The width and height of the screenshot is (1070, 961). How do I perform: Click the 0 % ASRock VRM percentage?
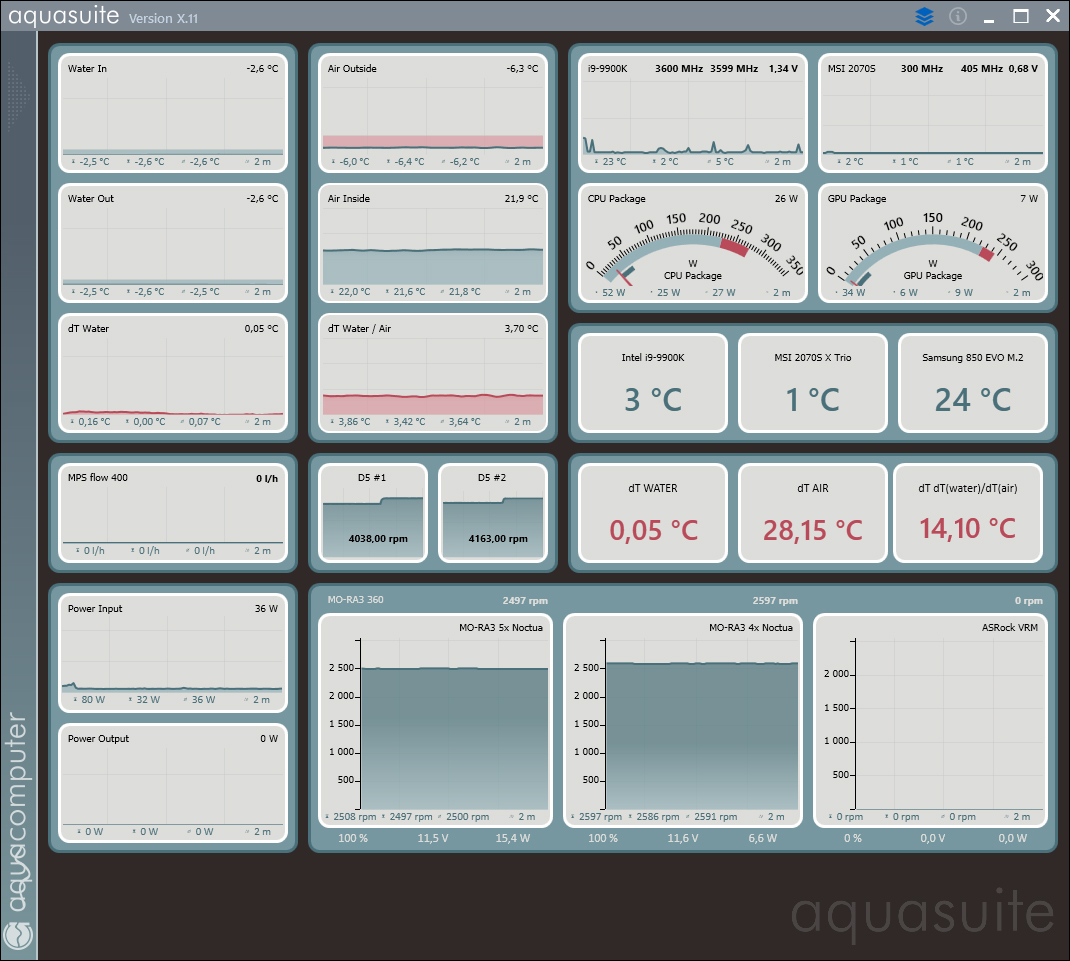(852, 838)
